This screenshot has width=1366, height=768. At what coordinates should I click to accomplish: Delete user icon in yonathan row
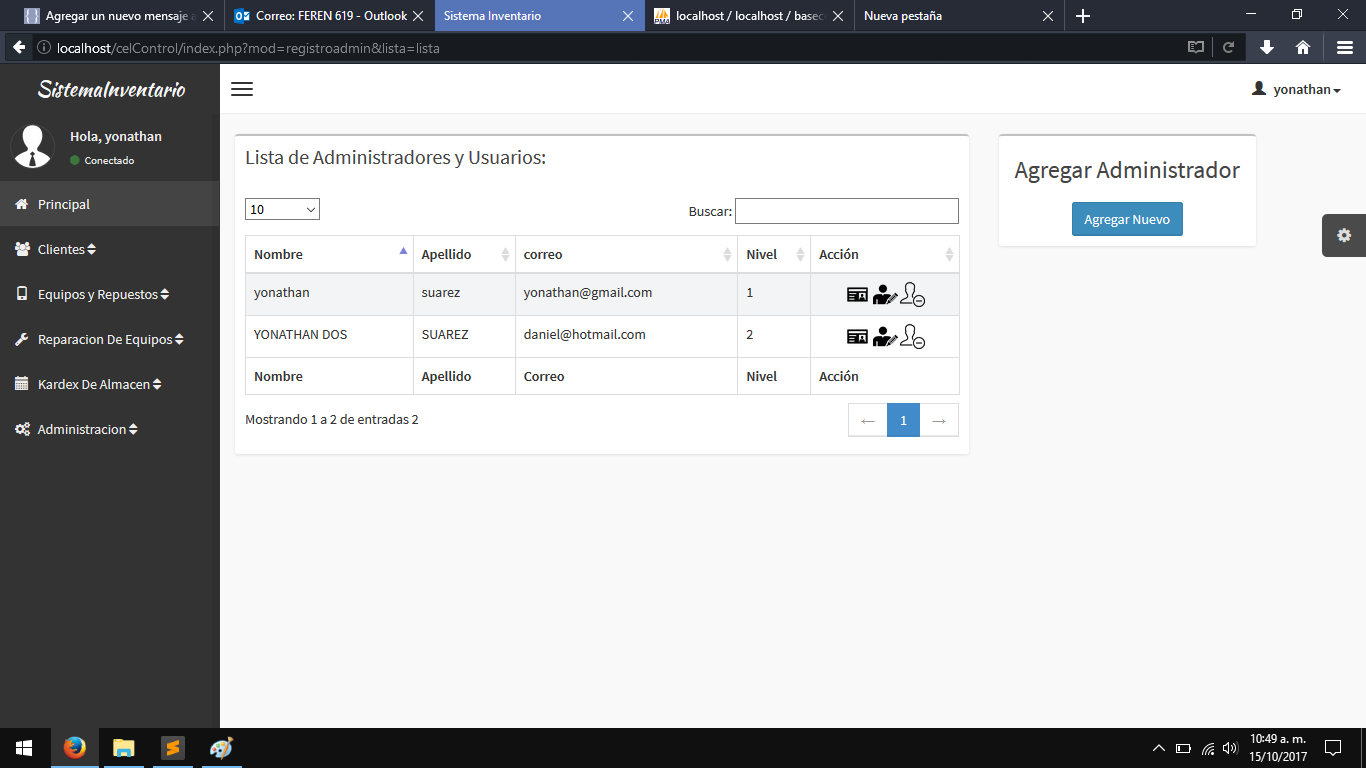(x=912, y=295)
